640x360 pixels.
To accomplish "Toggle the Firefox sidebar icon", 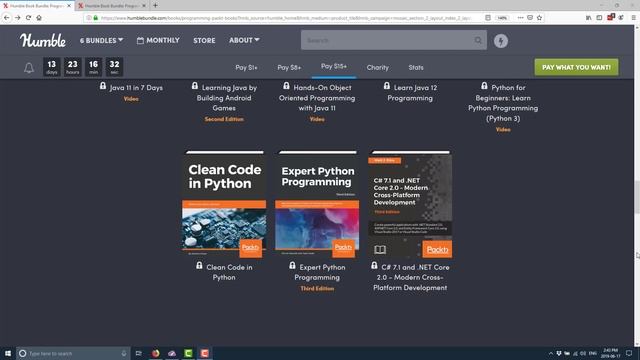I will (x=599, y=18).
